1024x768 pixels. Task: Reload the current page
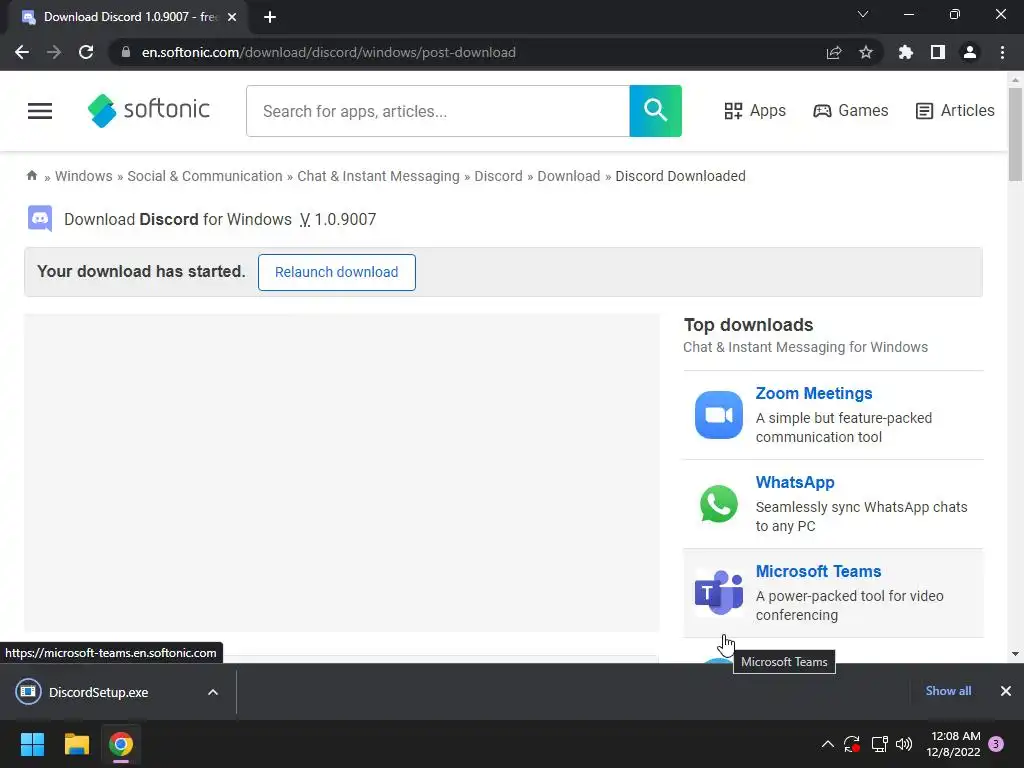[x=86, y=52]
